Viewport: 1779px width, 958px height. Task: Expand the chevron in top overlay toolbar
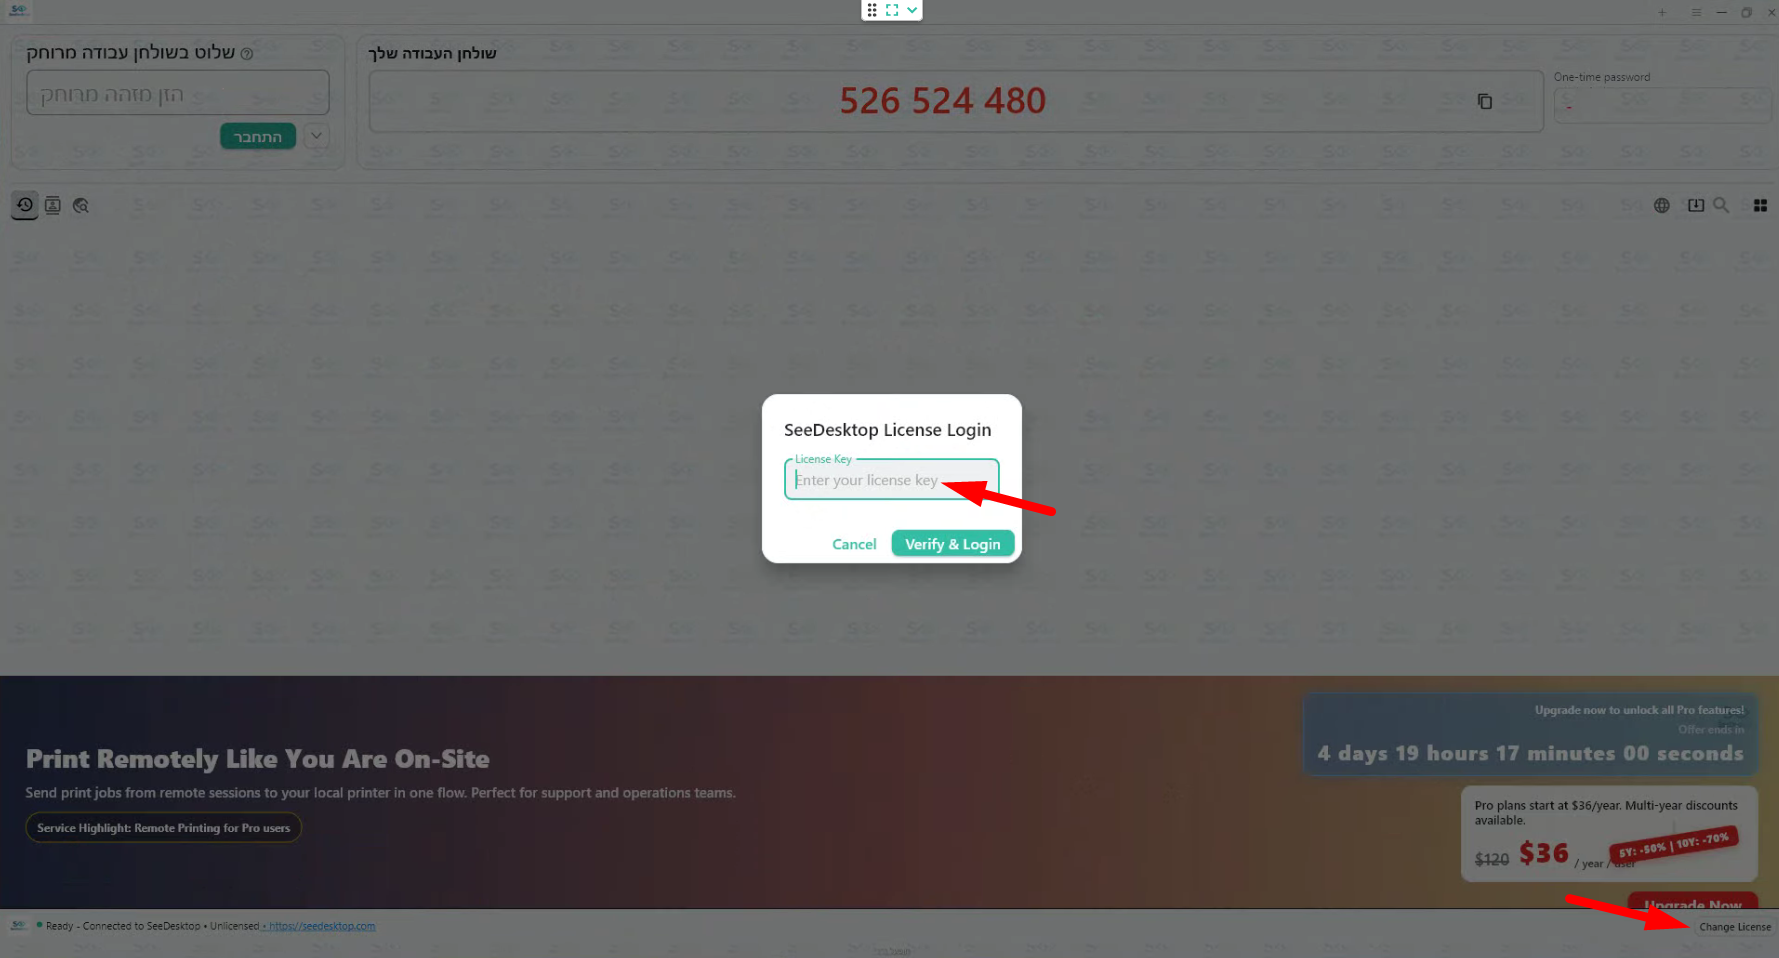click(x=912, y=10)
